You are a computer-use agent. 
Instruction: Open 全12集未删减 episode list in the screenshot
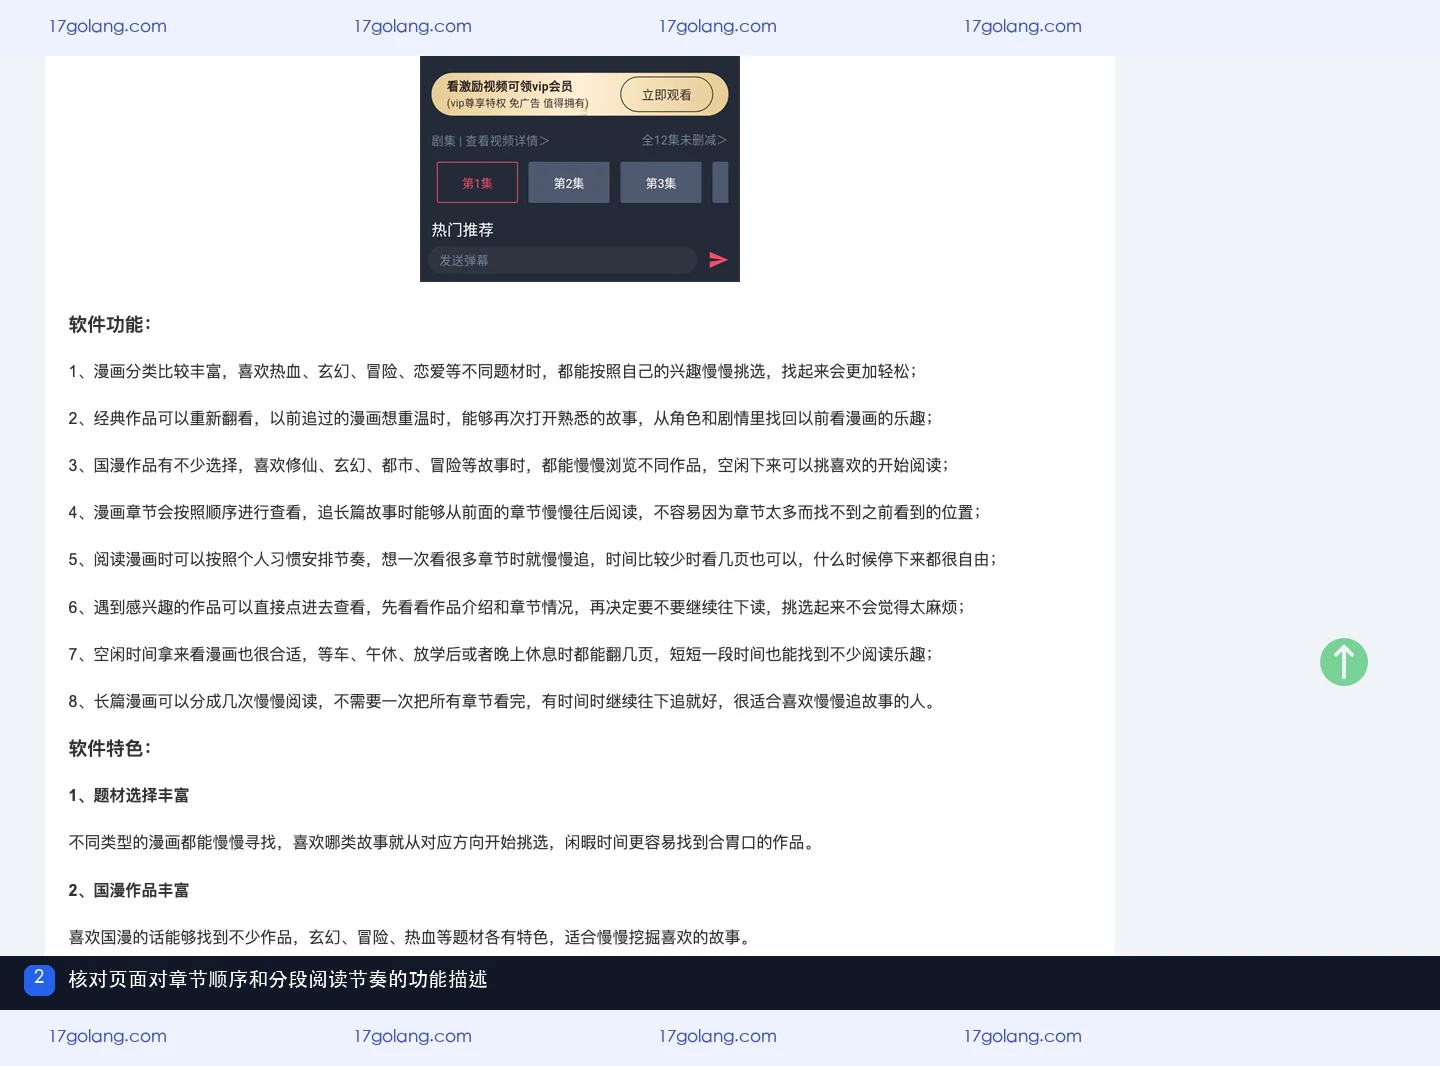[x=684, y=140]
